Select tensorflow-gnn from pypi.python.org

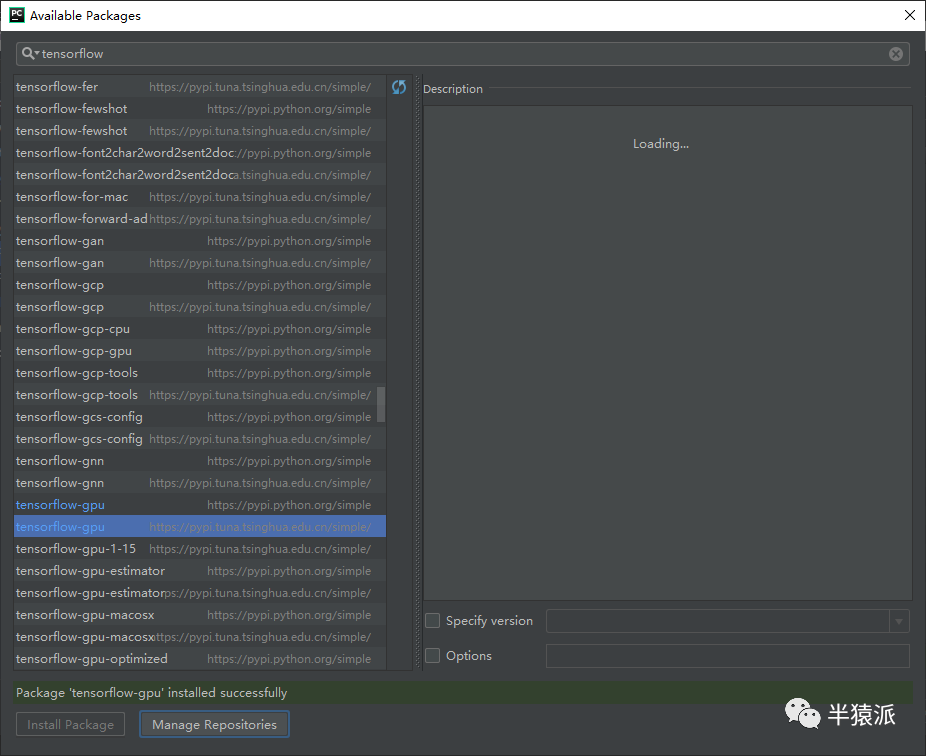[x=200, y=461]
